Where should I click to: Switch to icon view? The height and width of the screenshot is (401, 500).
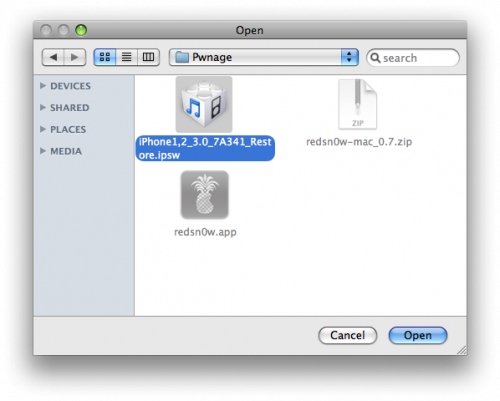point(105,57)
